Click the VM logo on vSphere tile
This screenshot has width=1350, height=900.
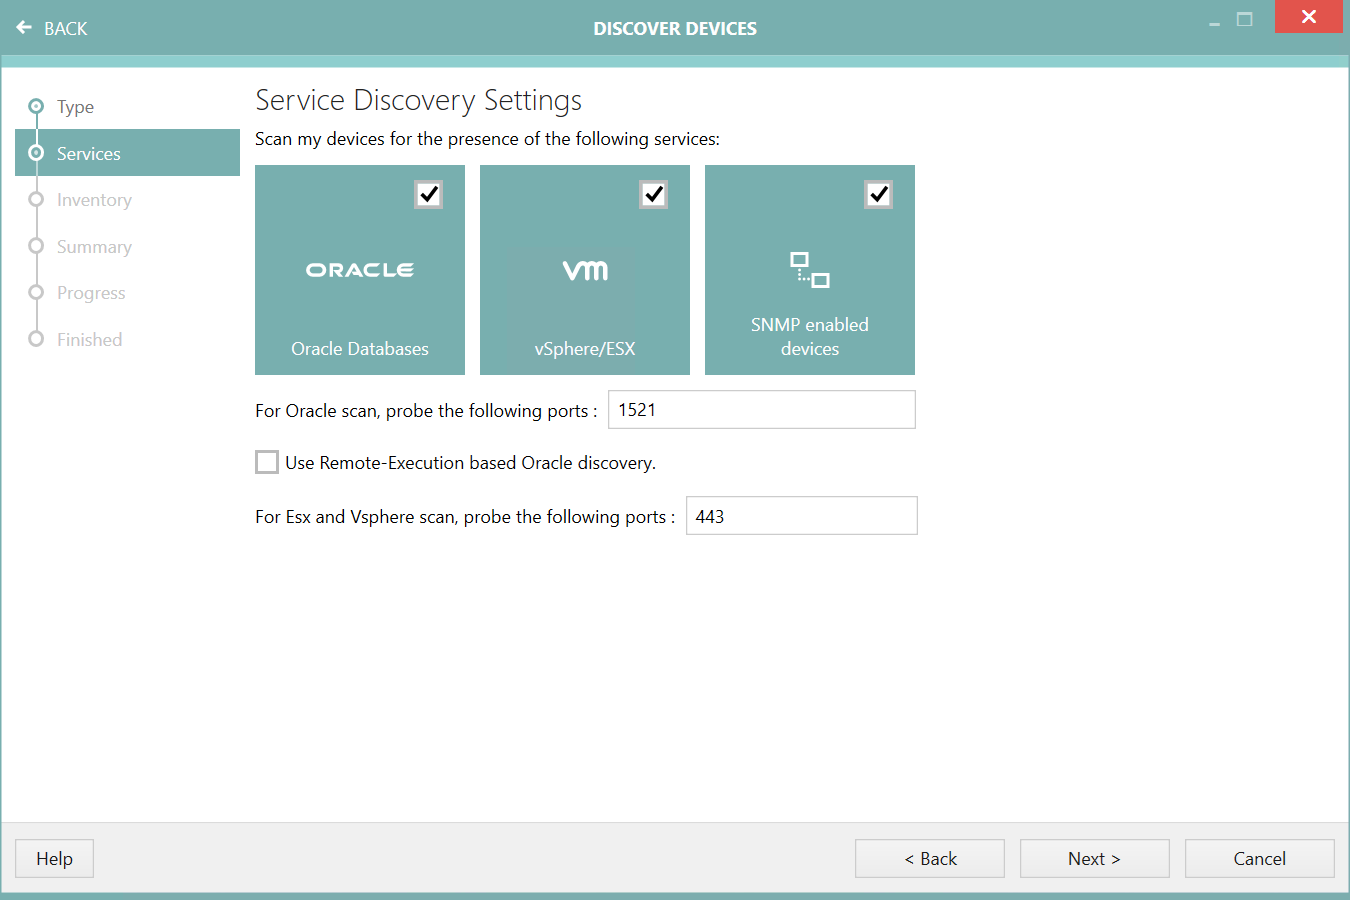[x=585, y=268]
